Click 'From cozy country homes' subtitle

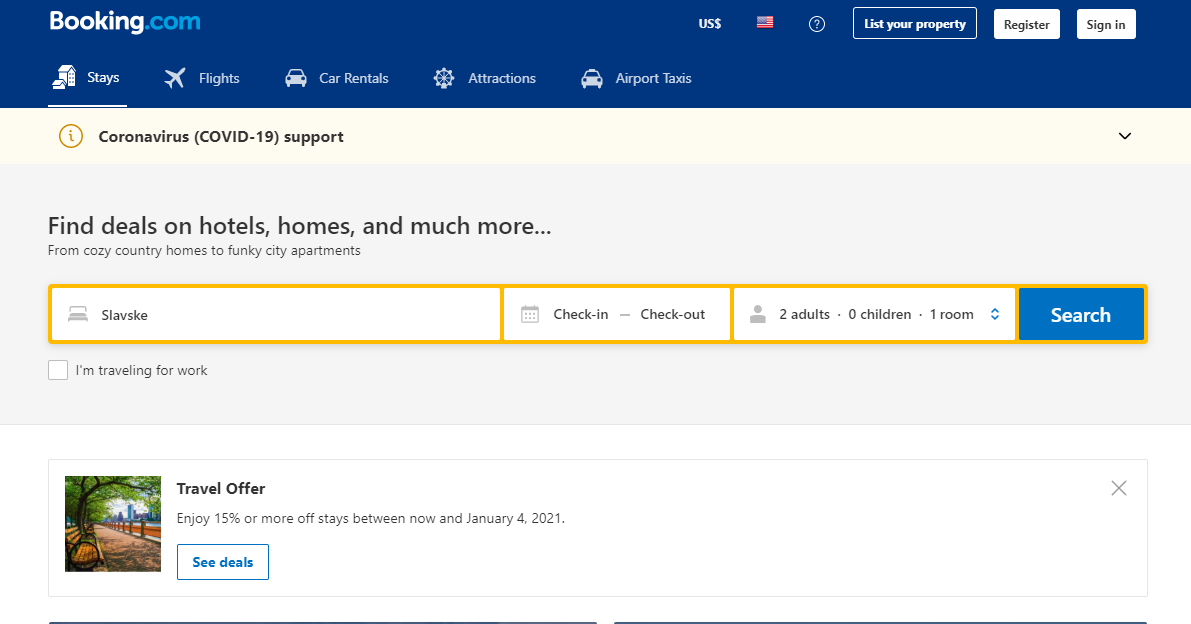coord(204,251)
